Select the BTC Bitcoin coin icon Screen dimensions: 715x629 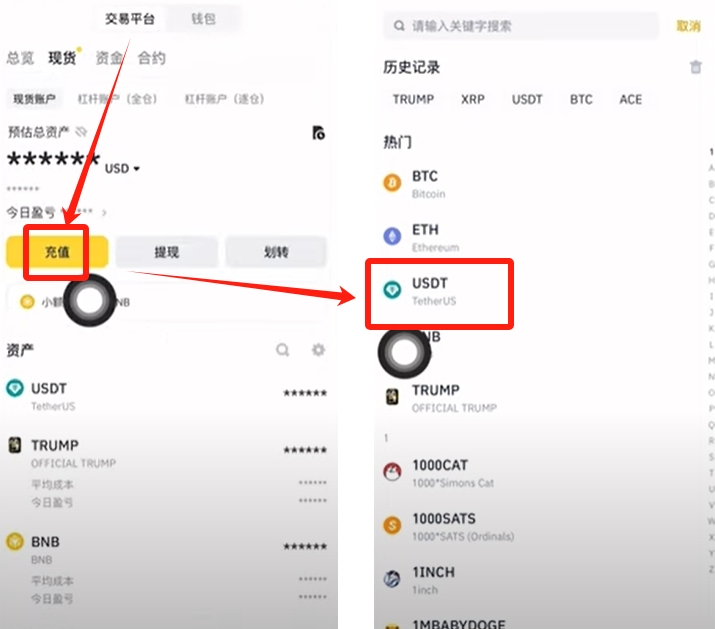click(392, 183)
